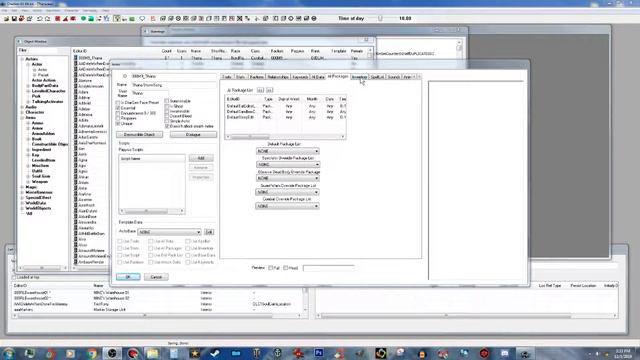This screenshot has height=360, width=640.
Task: Click the left arrow button beside AI Package List
Action: click(x=260, y=90)
